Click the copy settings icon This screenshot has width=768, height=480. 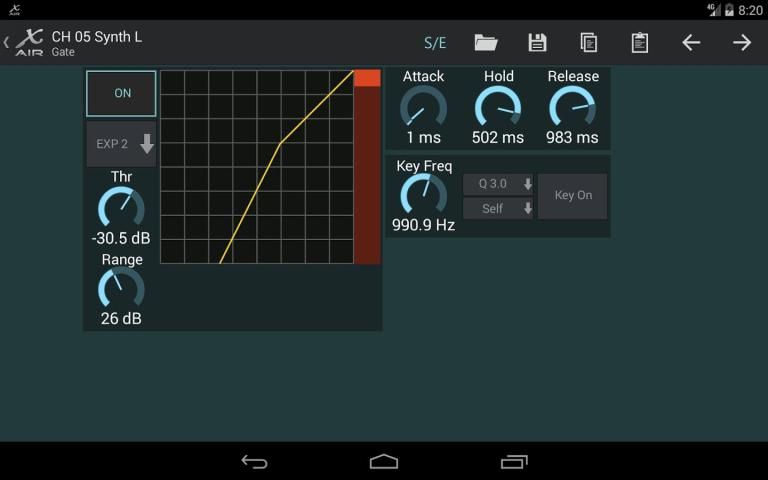[589, 42]
